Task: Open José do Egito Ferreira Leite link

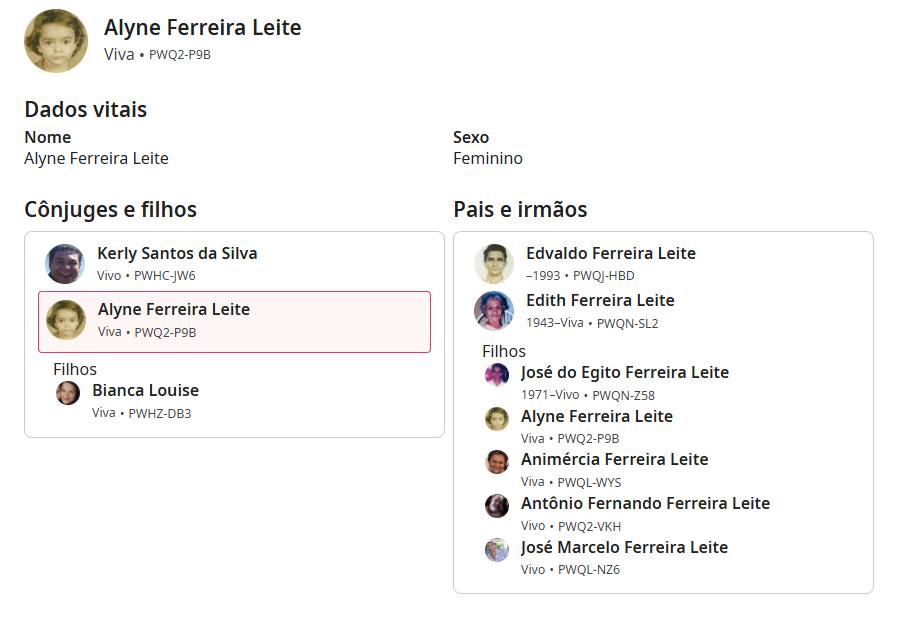Action: pyautogui.click(x=624, y=373)
